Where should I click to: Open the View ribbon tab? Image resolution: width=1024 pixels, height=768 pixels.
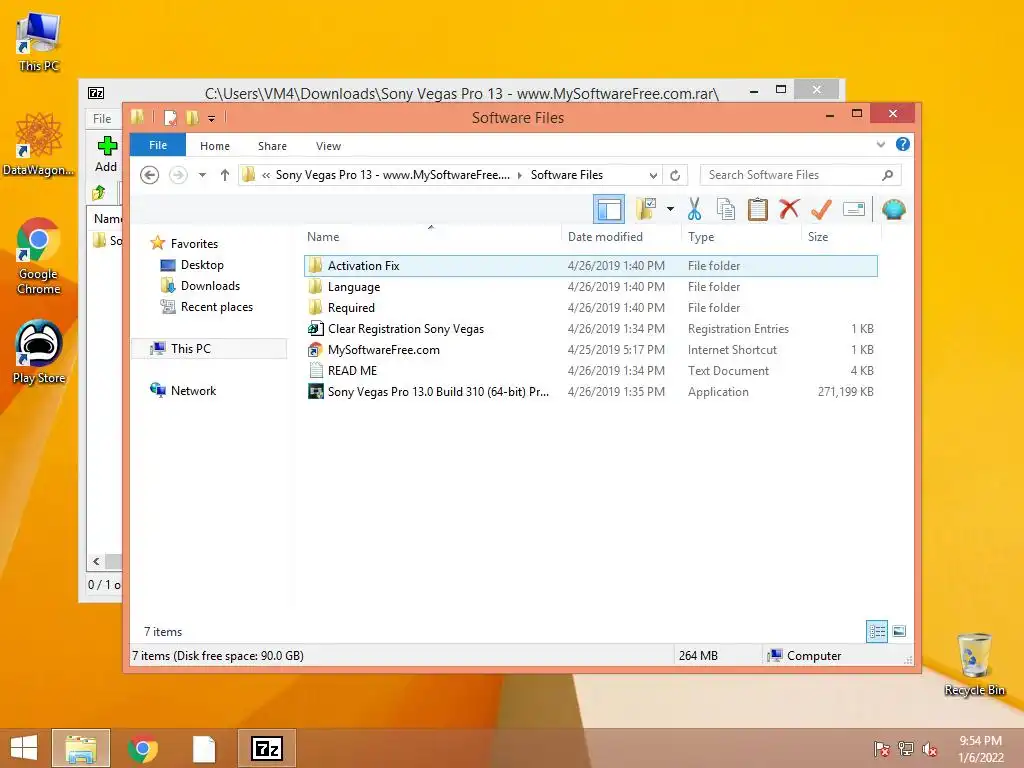tap(328, 146)
